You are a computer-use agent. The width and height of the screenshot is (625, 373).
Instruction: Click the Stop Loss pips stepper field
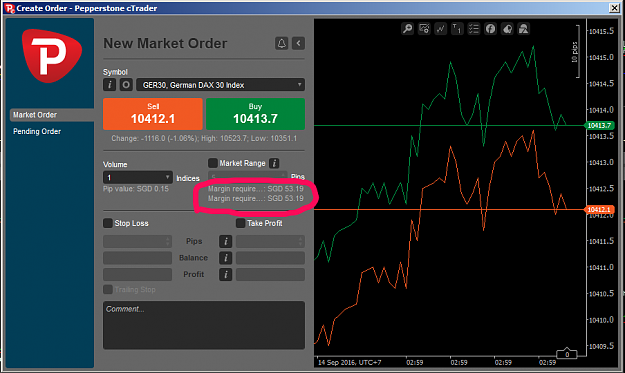(138, 241)
